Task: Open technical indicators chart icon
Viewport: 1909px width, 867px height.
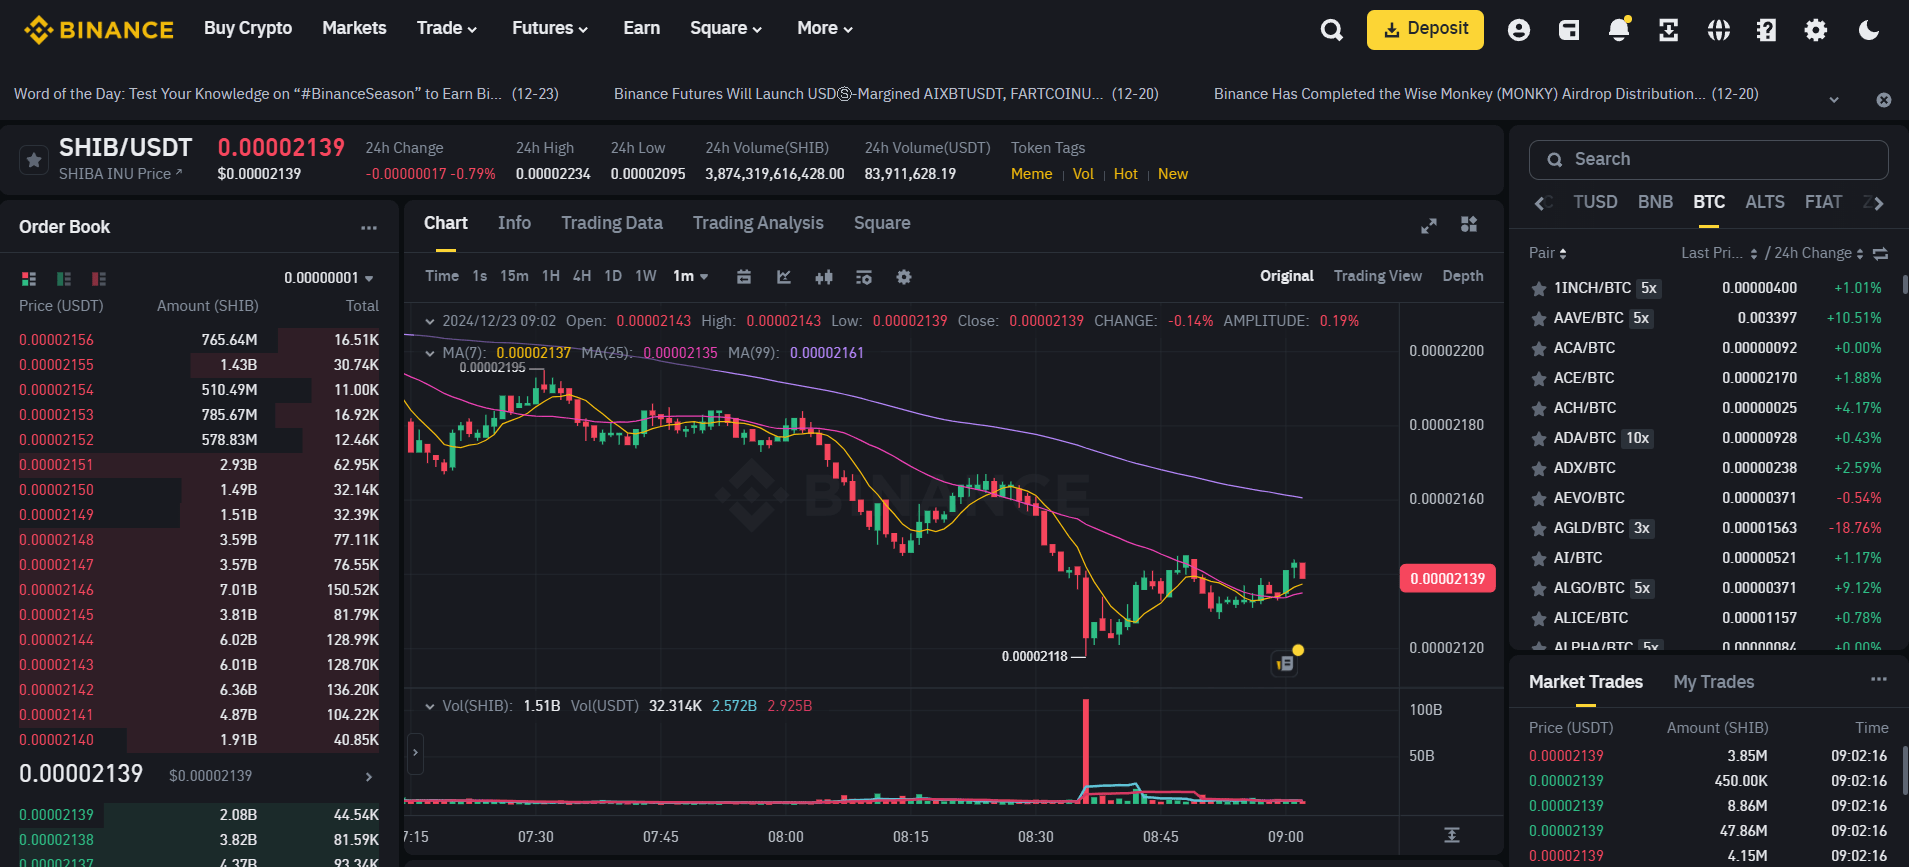Action: click(x=784, y=277)
